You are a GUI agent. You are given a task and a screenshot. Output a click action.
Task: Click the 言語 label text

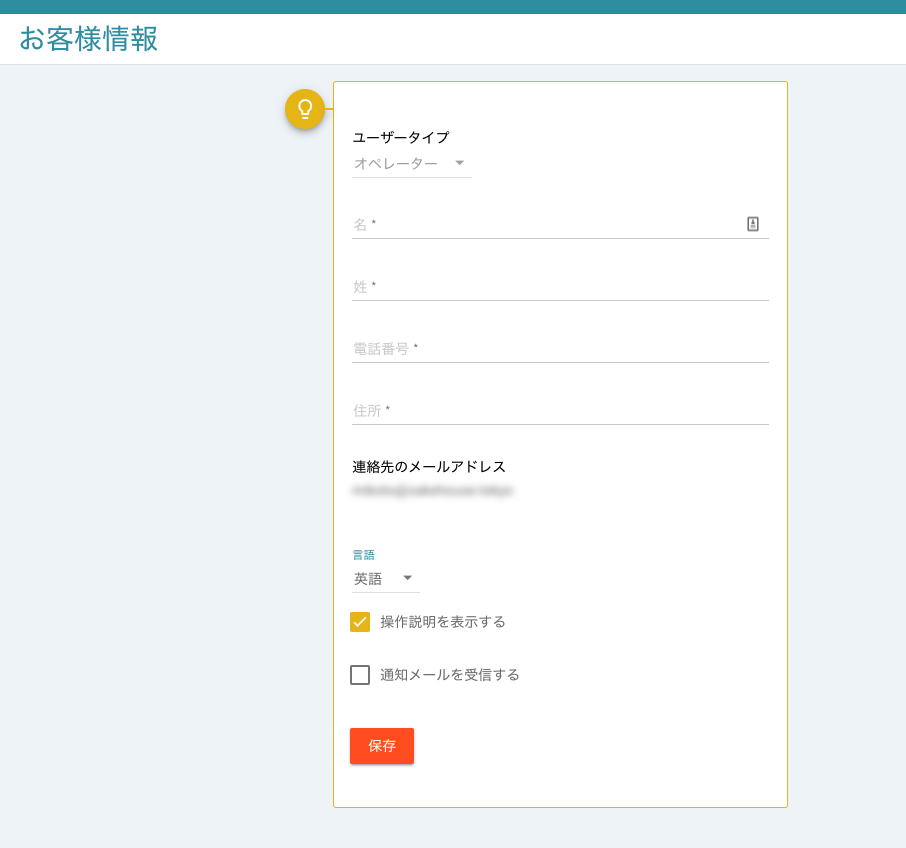[x=363, y=555]
